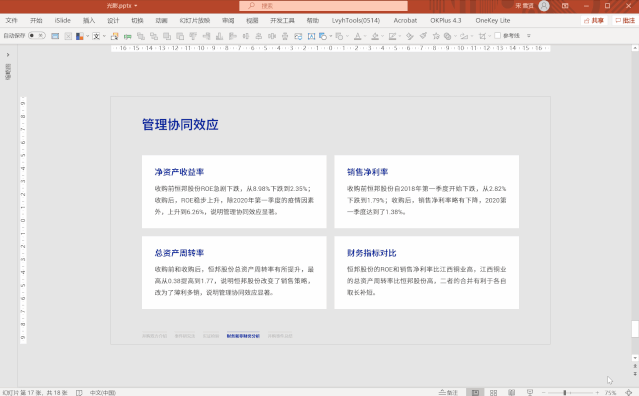Expand the collapsed slide thumbnail pane chevron

tap(8, 55)
